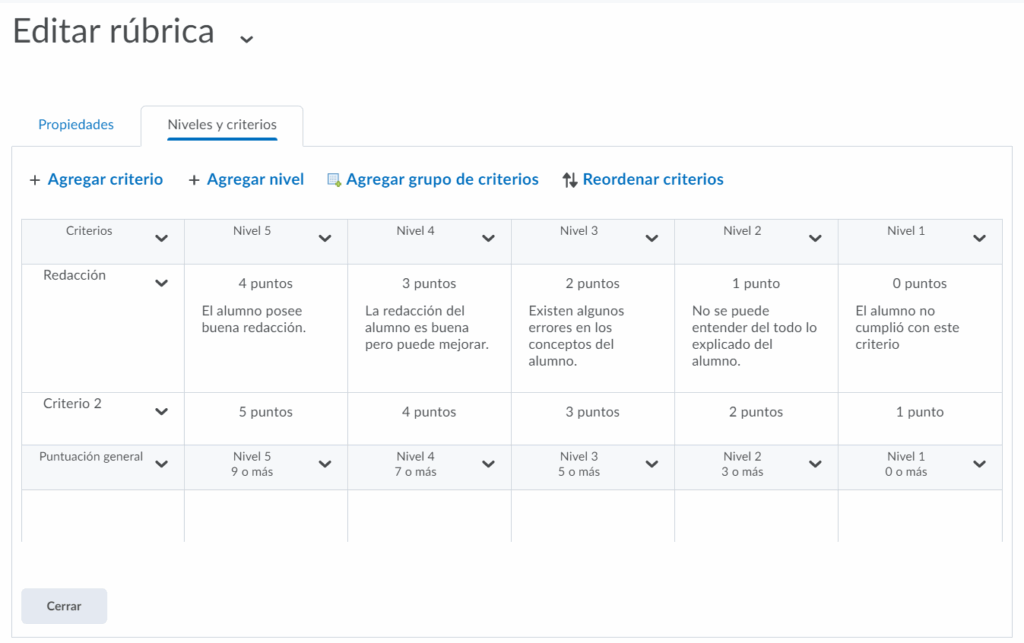The height and width of the screenshot is (643, 1024).
Task: Expand the Redacción criterion options chevron
Action: point(161,283)
